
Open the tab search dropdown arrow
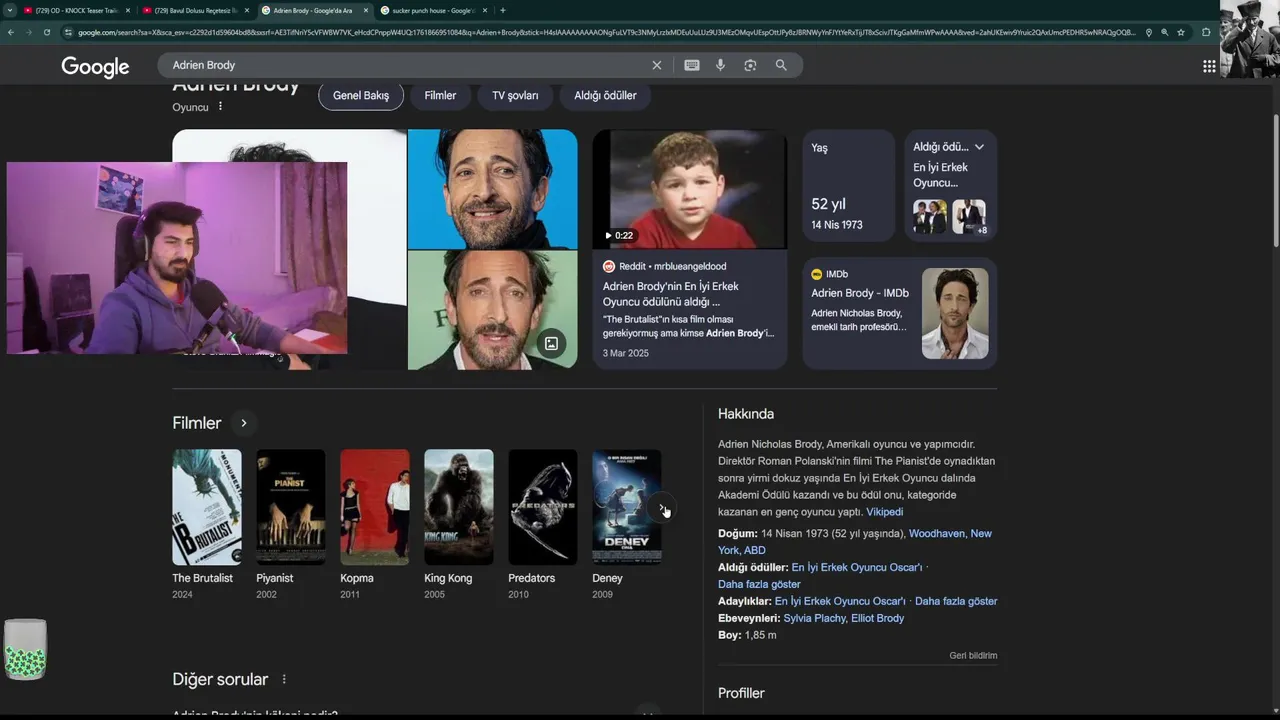click(10, 10)
